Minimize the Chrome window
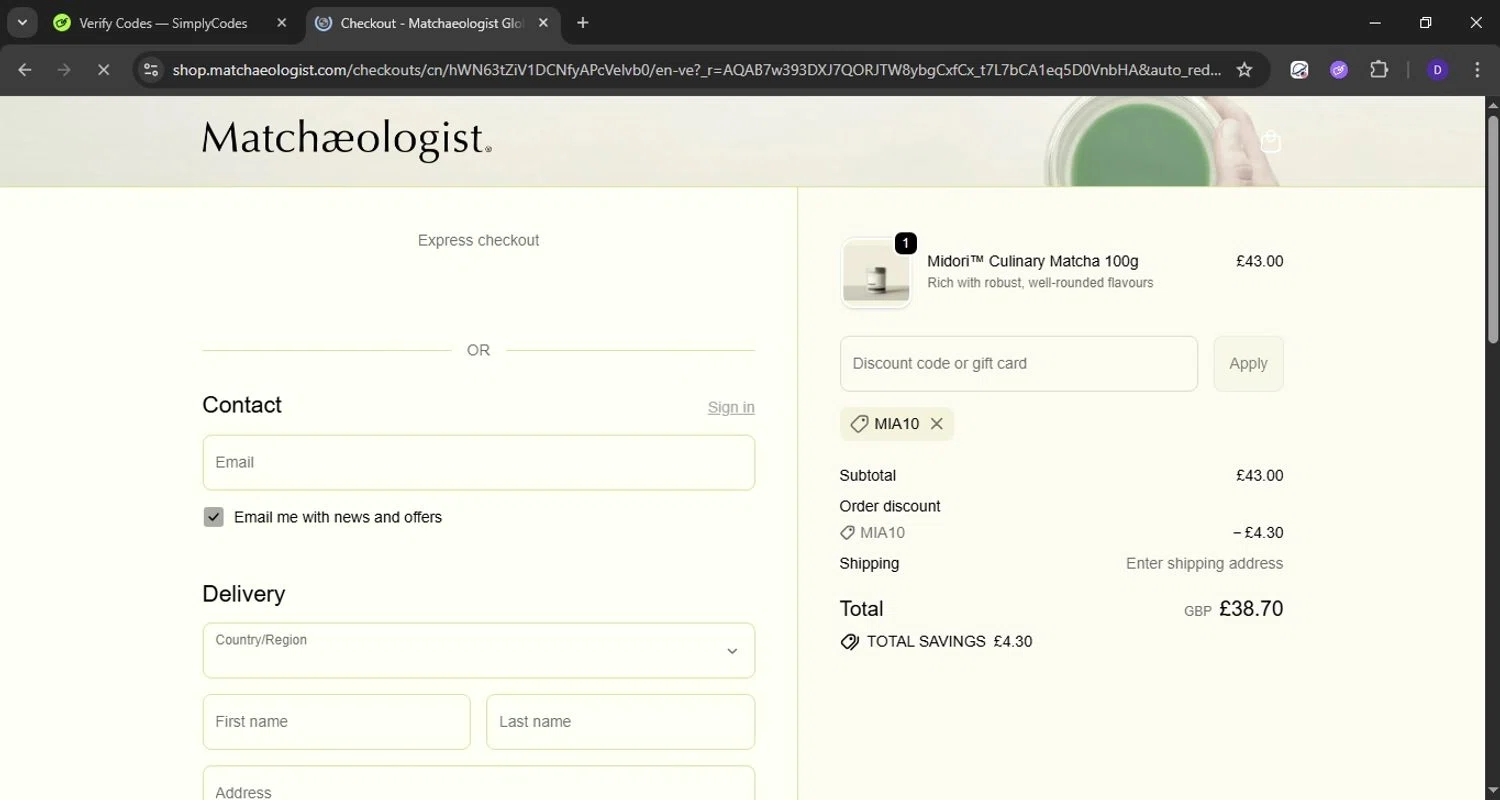This screenshot has width=1500, height=800. [x=1375, y=22]
